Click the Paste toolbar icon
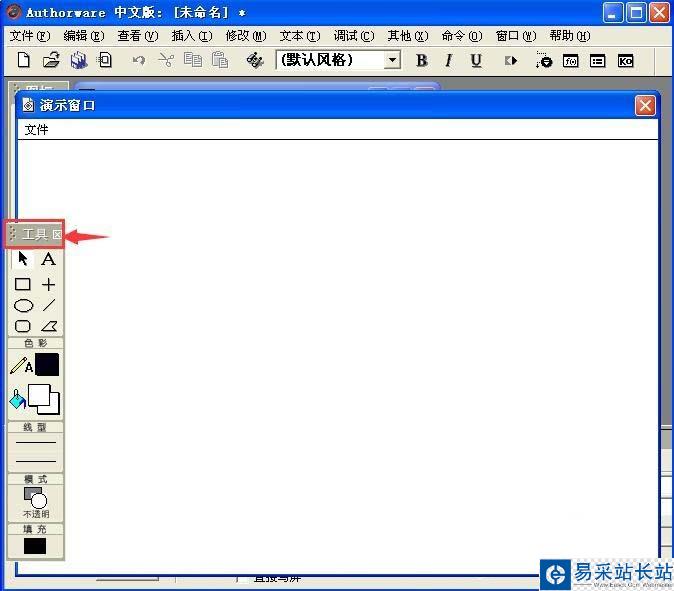674x591 pixels. (220, 60)
